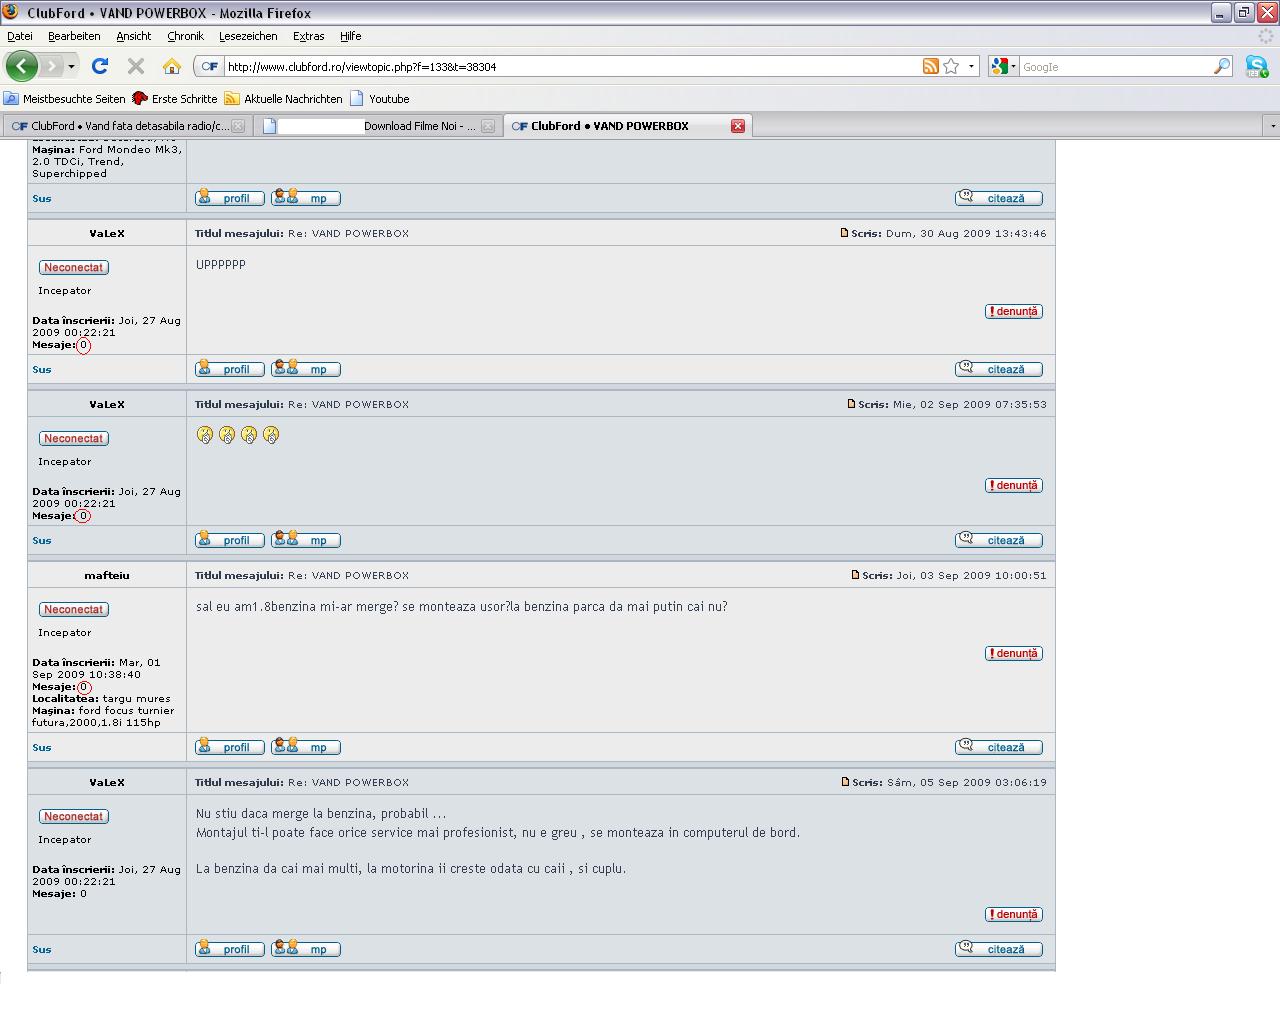Viewport: 1280px width, 1024px height.
Task: Open the back/forward history dropdown arrow
Action: [71, 67]
